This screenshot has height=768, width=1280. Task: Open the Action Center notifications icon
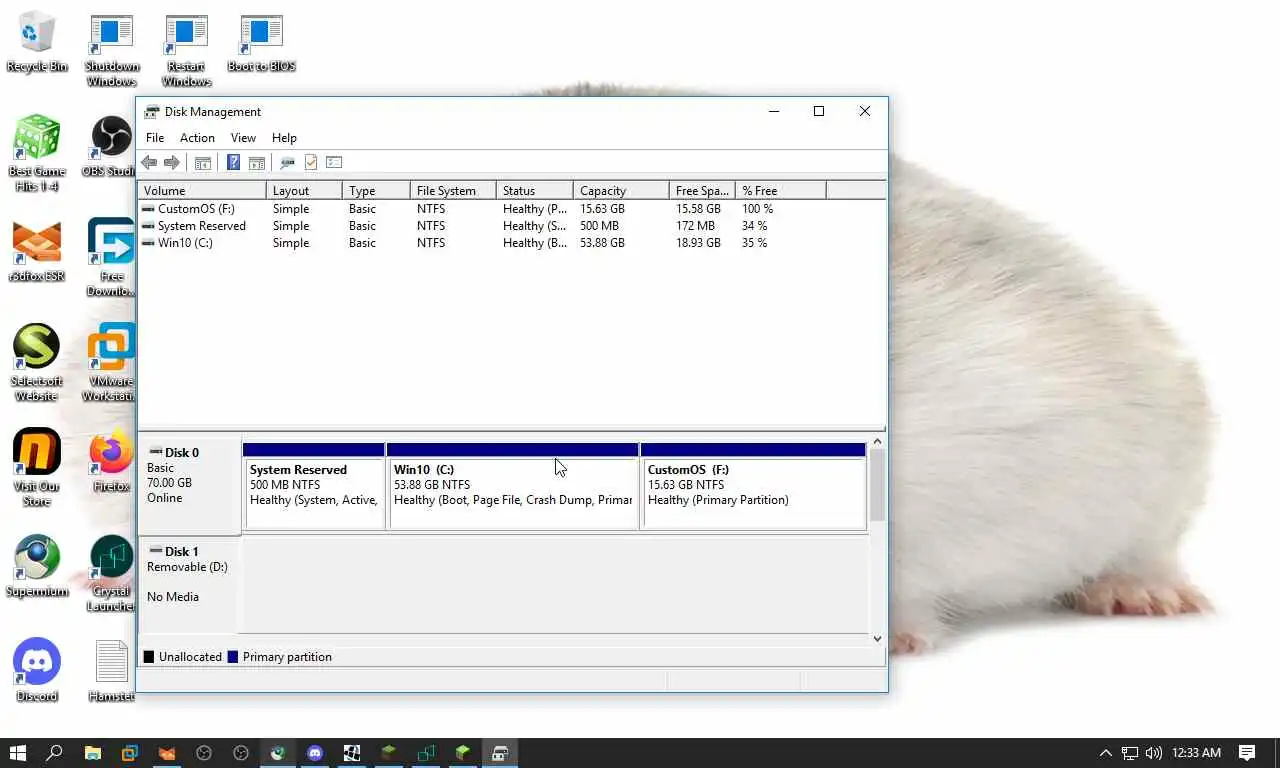click(1247, 753)
